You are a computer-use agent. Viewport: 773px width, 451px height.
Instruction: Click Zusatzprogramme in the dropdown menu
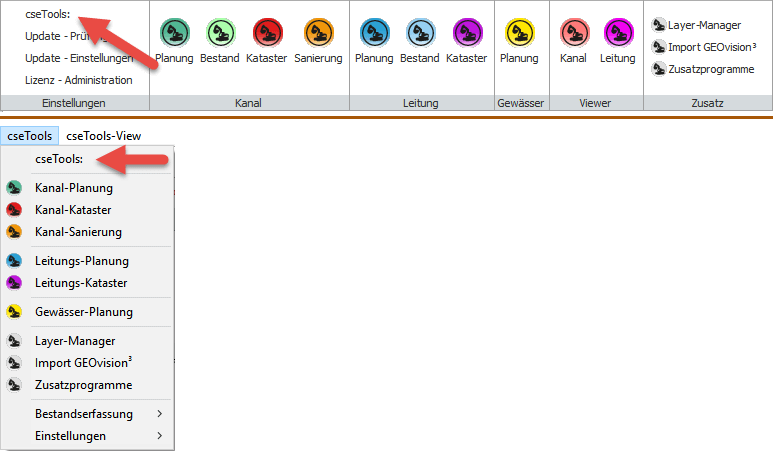coord(83,385)
